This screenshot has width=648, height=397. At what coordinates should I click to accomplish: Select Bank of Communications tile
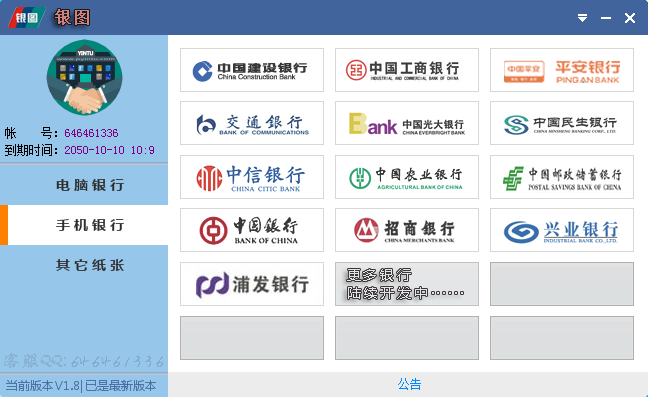coord(252,123)
